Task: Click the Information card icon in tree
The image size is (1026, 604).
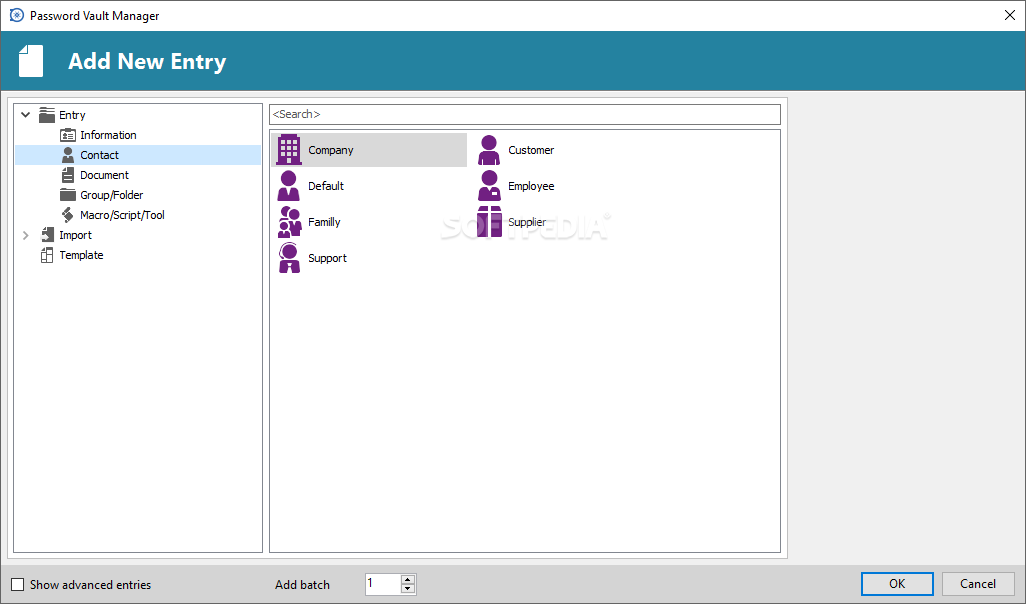Action: click(x=68, y=135)
